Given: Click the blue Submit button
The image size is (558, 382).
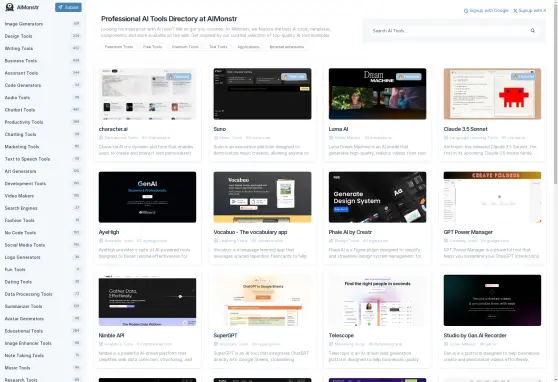Looking at the screenshot, I should pos(68,7).
